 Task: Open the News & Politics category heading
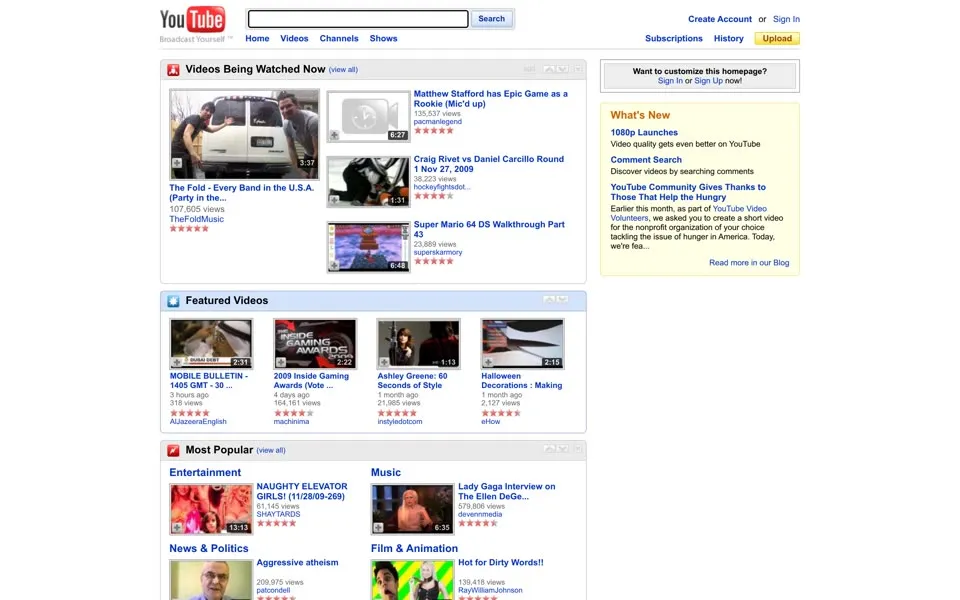[x=209, y=549]
